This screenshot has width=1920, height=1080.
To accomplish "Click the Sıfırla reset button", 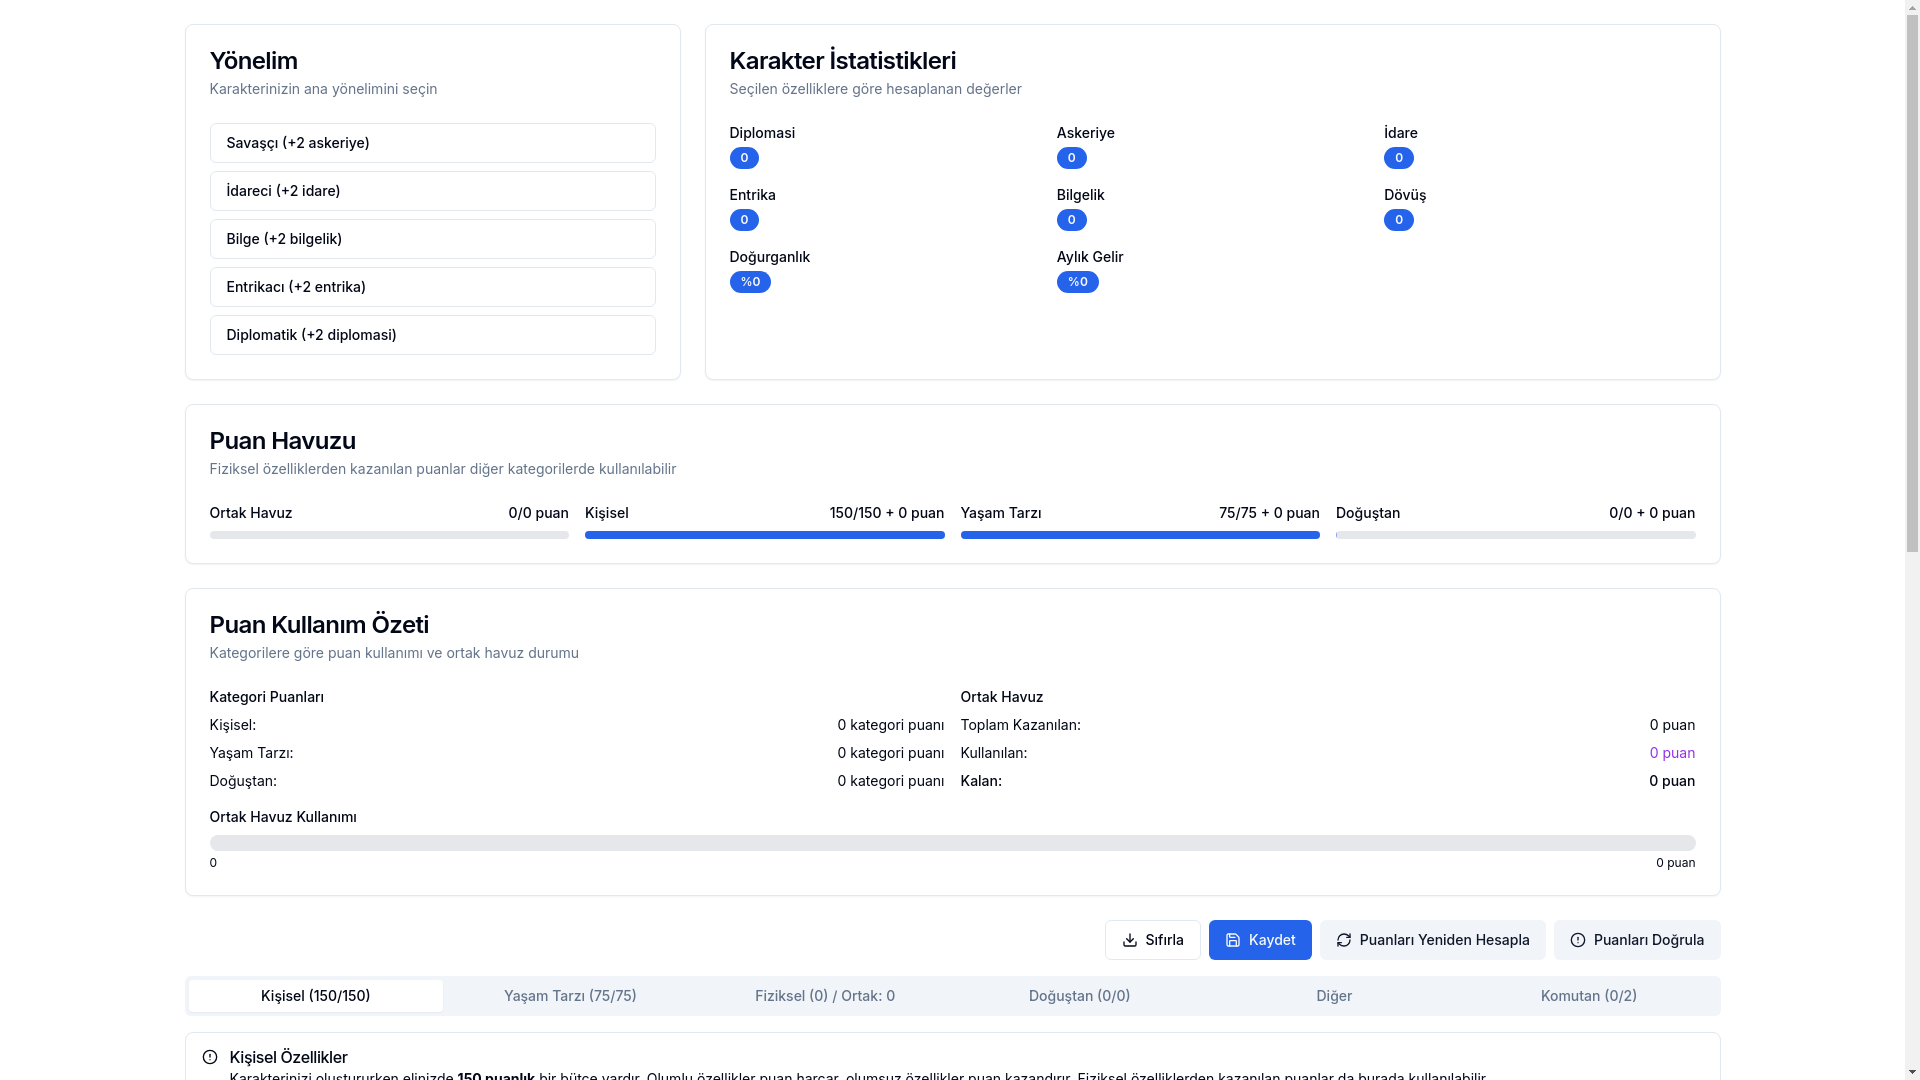I will point(1152,940).
